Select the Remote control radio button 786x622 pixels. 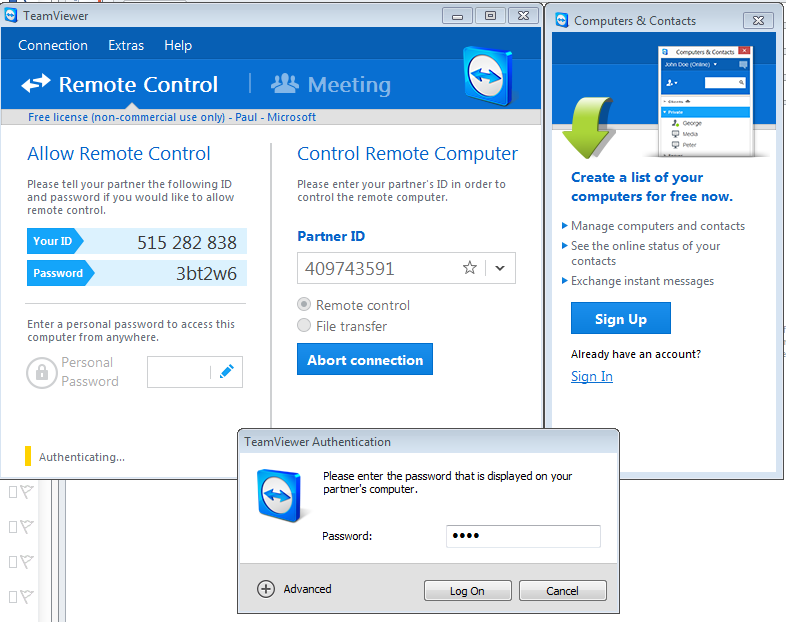[304, 304]
